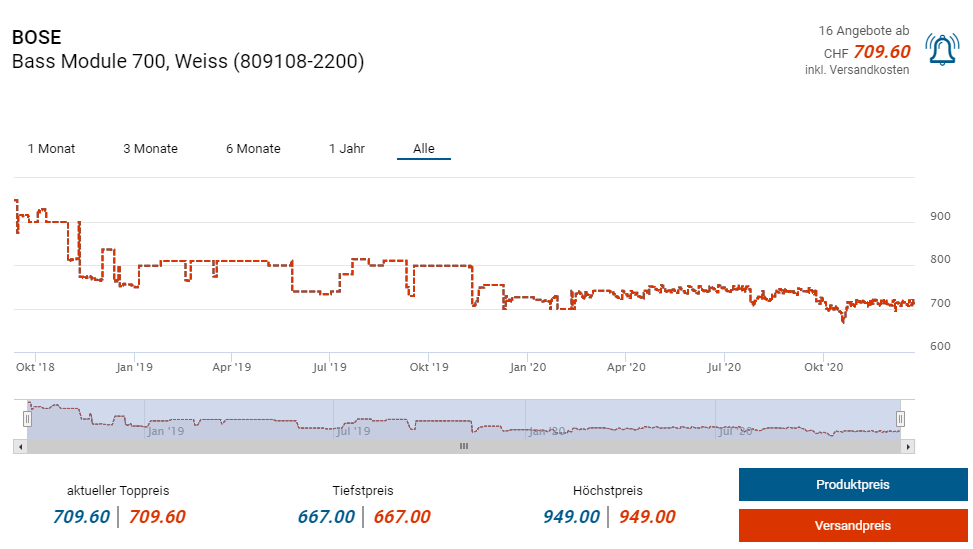Show the 6 Monate price history
This screenshot has width=973, height=549.
[x=253, y=149]
